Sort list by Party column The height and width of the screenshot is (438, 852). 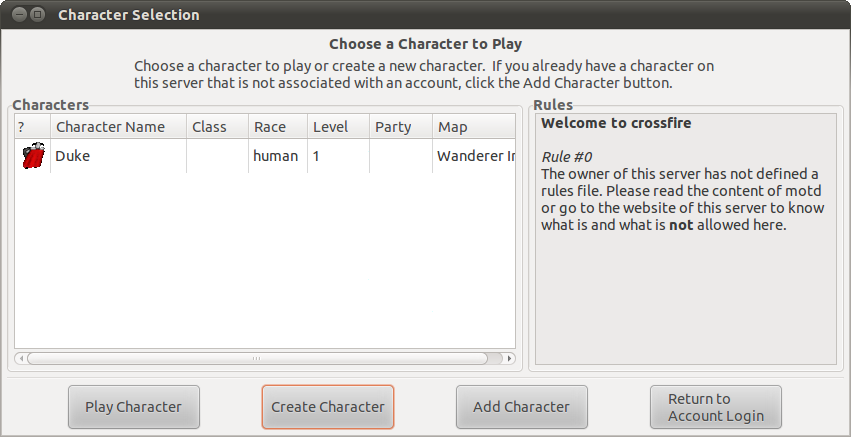tap(393, 127)
